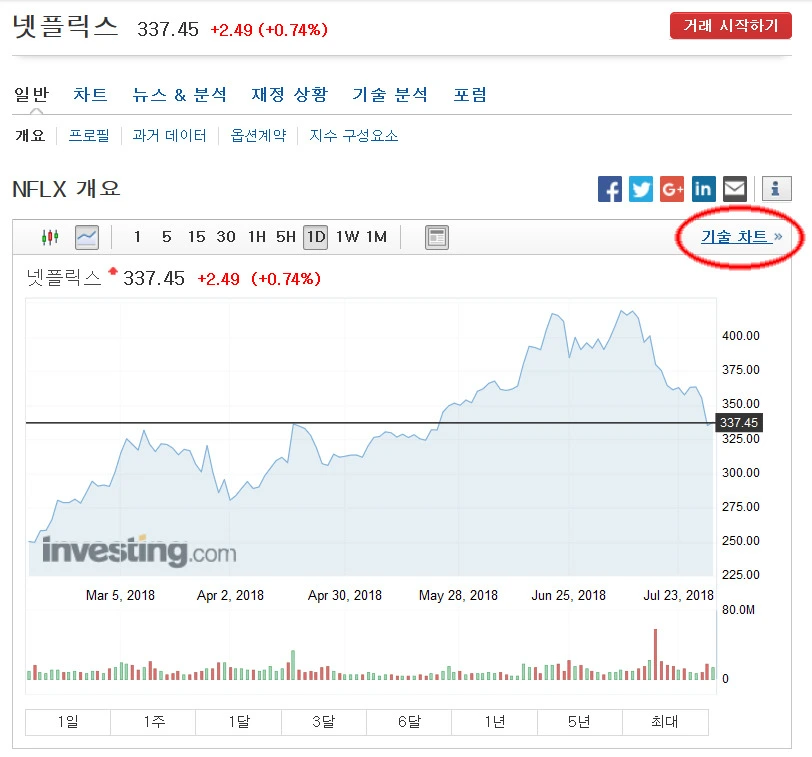The image size is (812, 757).
Task: Open the 일반 main tab
Action: coord(32,95)
